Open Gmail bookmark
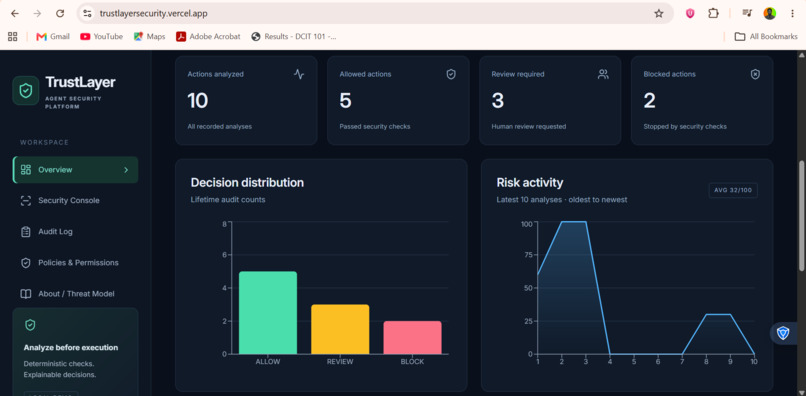806x396 pixels. click(x=53, y=37)
